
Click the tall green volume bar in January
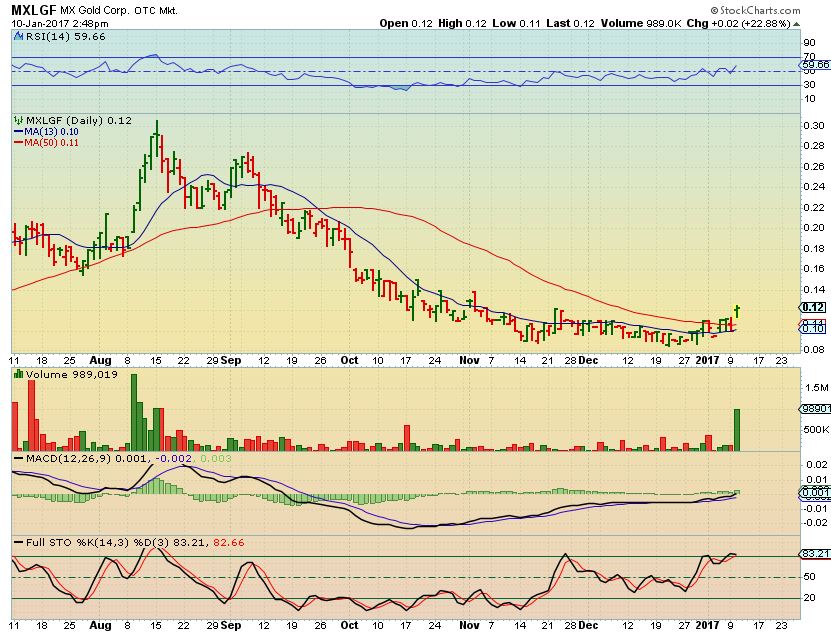coord(737,428)
